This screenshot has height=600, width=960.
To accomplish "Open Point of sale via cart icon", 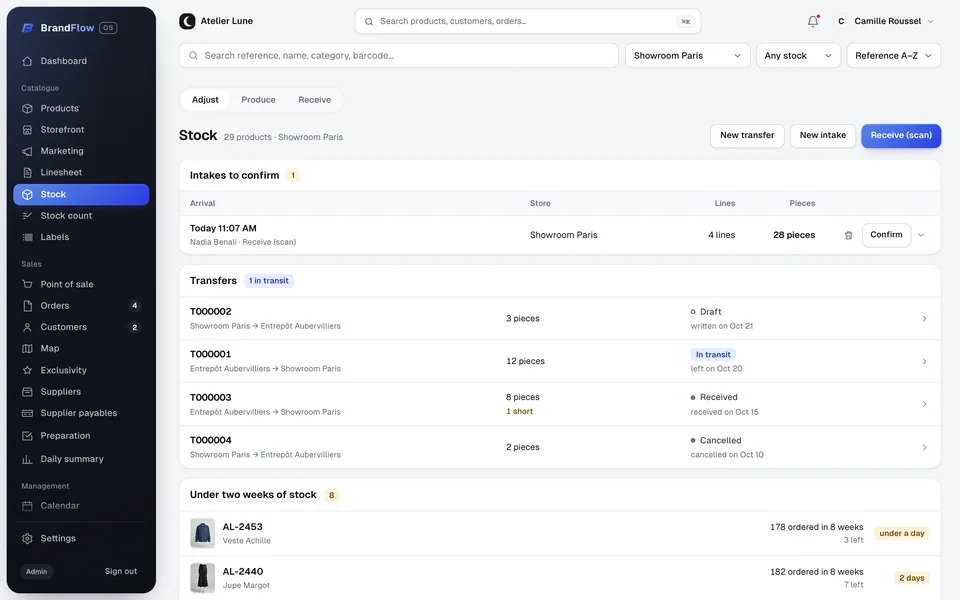I will click(x=27, y=284).
